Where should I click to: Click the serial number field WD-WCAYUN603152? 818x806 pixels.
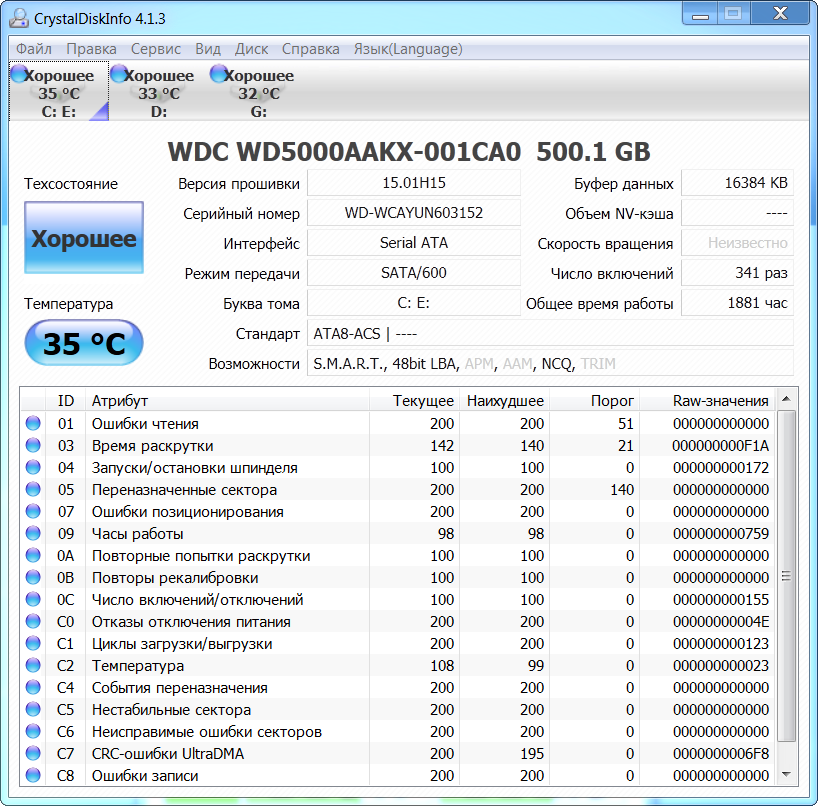coord(414,213)
